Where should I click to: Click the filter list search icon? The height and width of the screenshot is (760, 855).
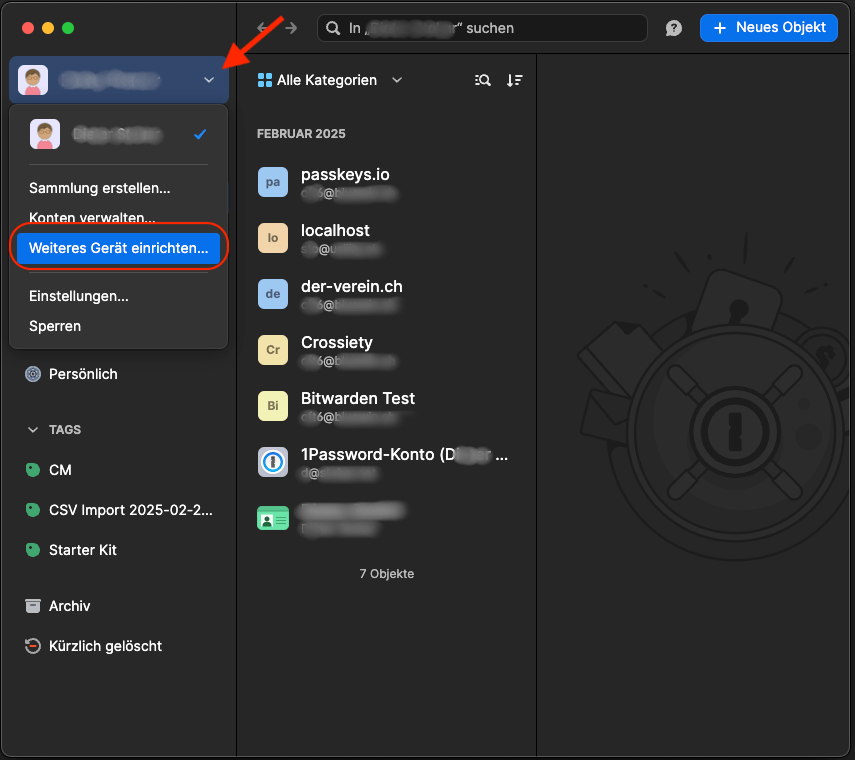point(483,80)
